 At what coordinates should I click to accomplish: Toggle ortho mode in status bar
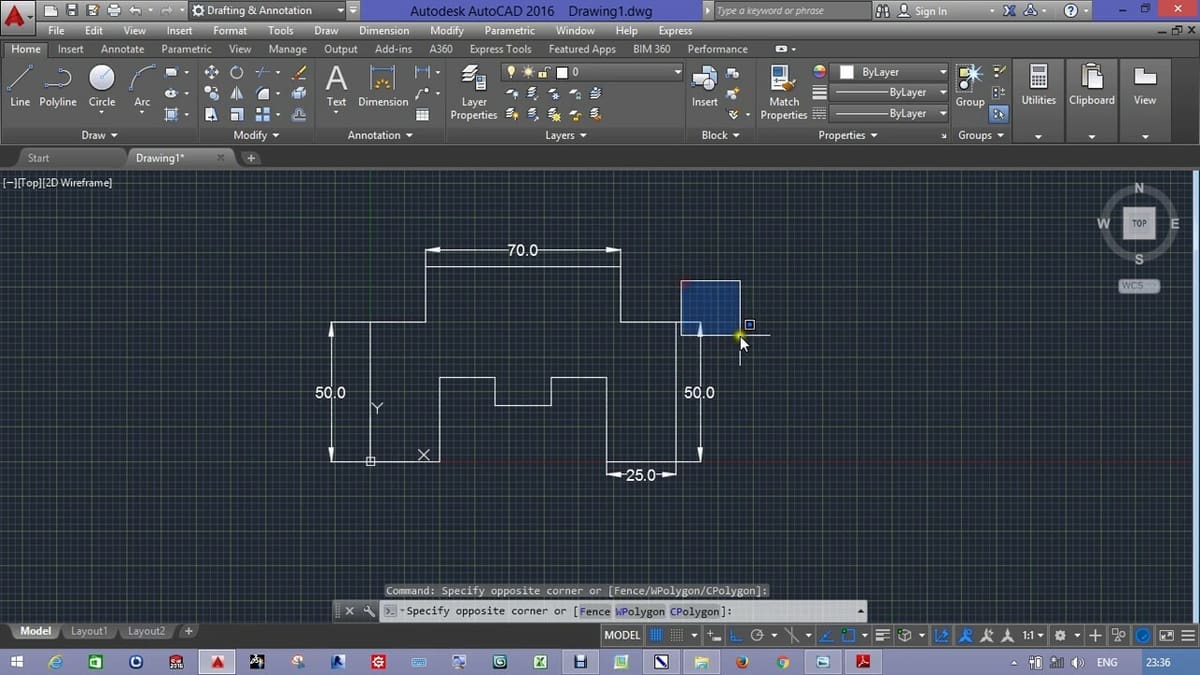click(734, 635)
